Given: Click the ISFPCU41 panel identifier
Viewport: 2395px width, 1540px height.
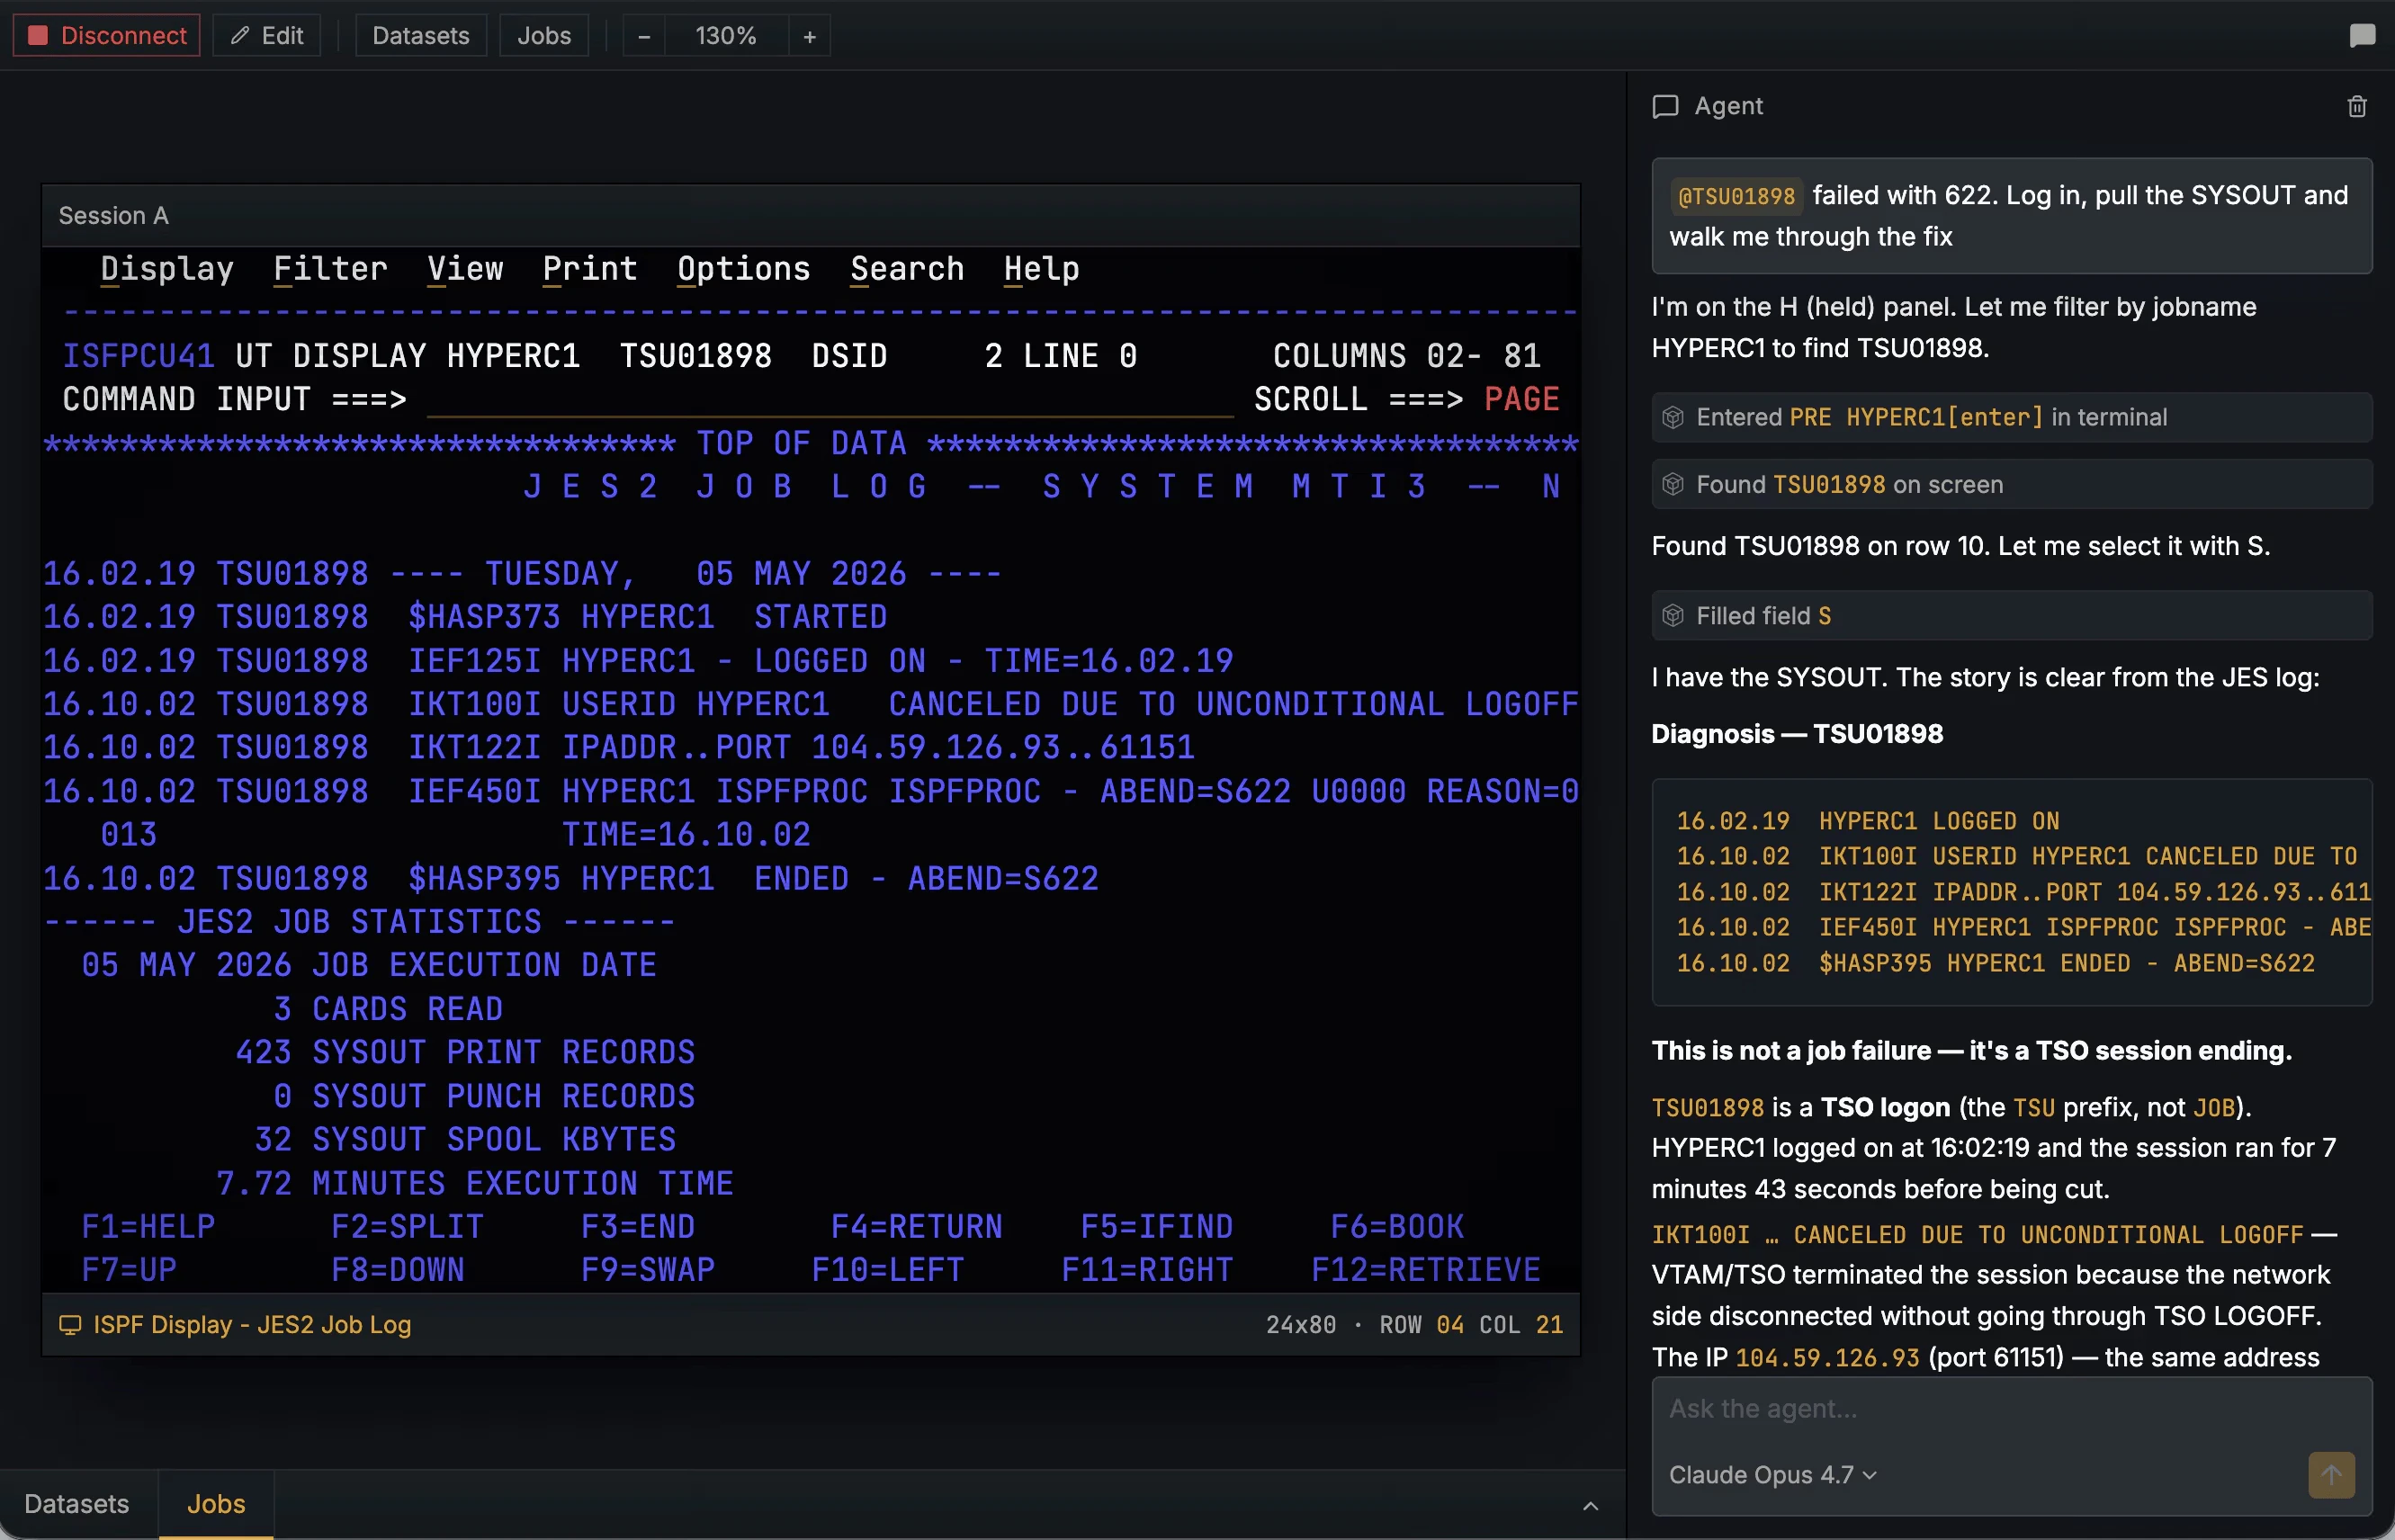Looking at the screenshot, I should 139,356.
